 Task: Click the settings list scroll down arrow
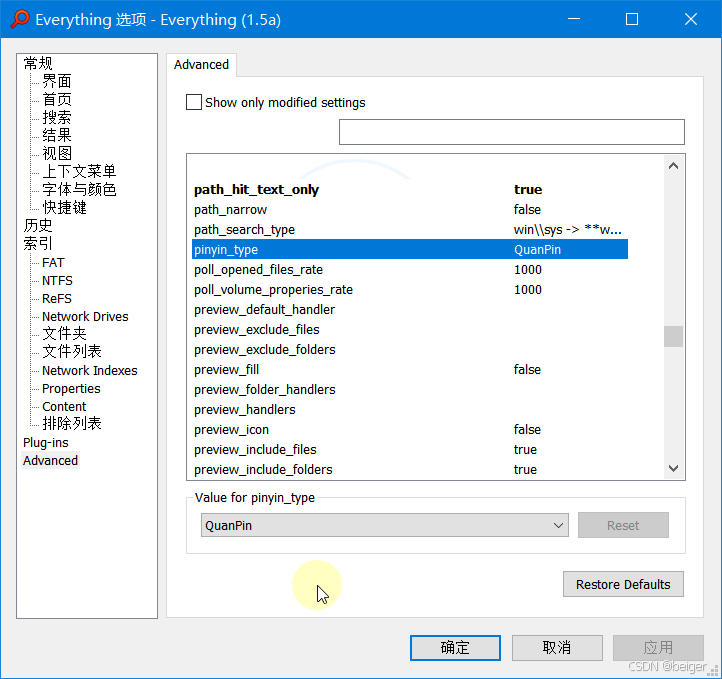coord(673,468)
